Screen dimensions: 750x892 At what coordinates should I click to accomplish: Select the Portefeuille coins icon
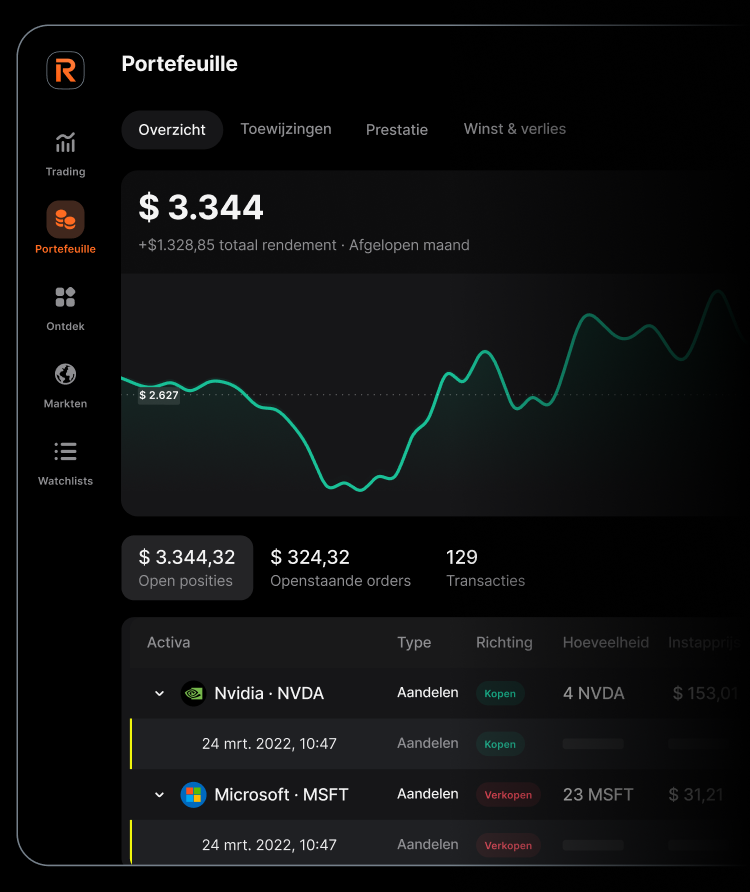[x=65, y=219]
